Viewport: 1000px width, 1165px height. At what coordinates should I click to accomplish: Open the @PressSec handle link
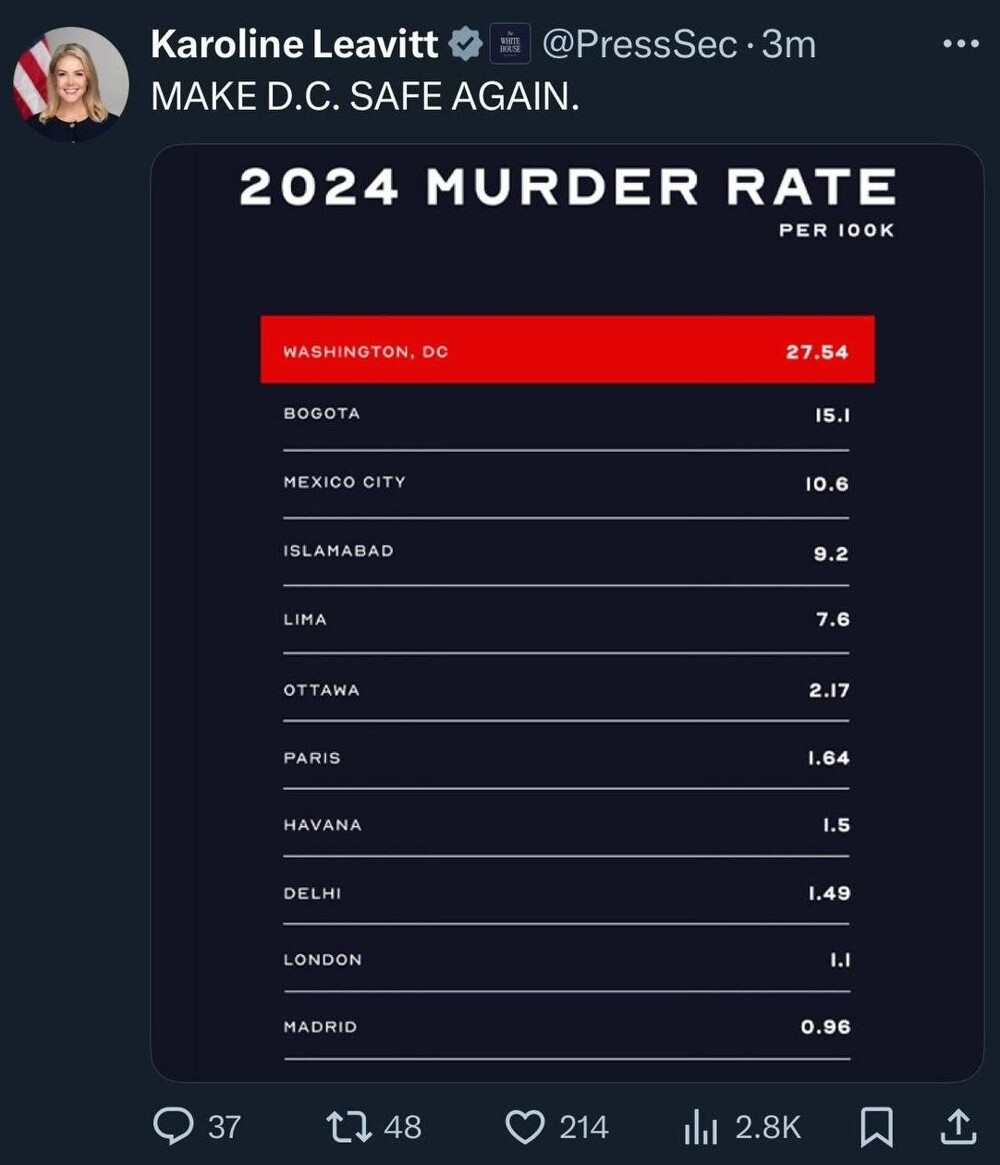tap(640, 45)
